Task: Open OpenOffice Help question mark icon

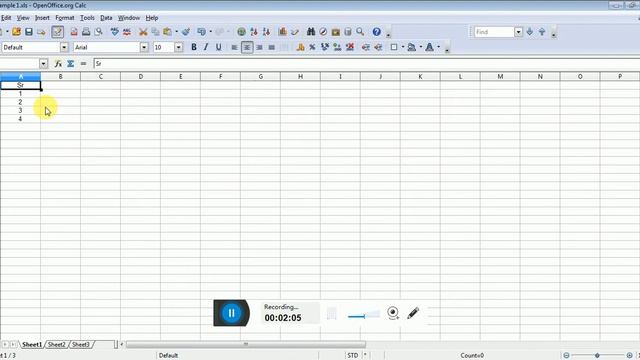Action: click(376, 32)
